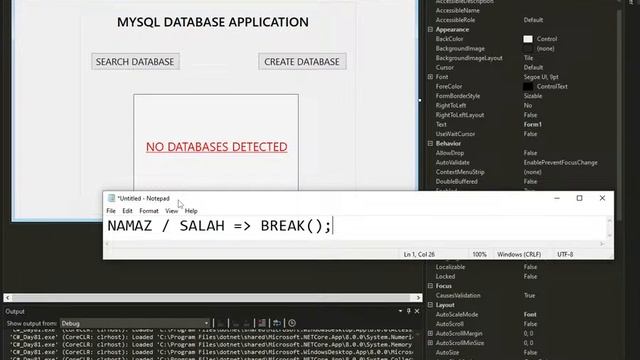Click in the Notepad text area
The height and width of the screenshot is (360, 640).
tap(355, 227)
